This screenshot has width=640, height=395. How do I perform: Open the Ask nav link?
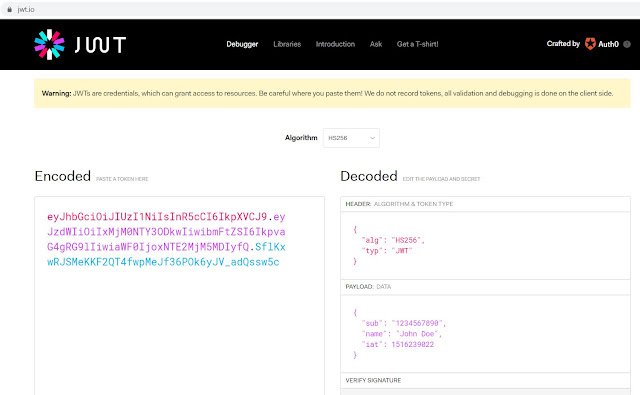376,44
